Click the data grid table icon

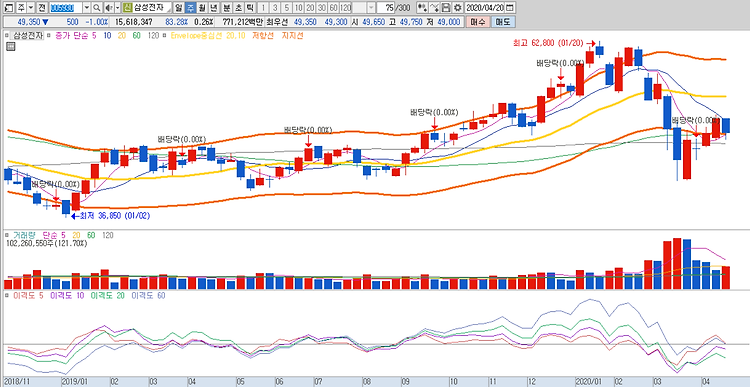tap(11, 46)
